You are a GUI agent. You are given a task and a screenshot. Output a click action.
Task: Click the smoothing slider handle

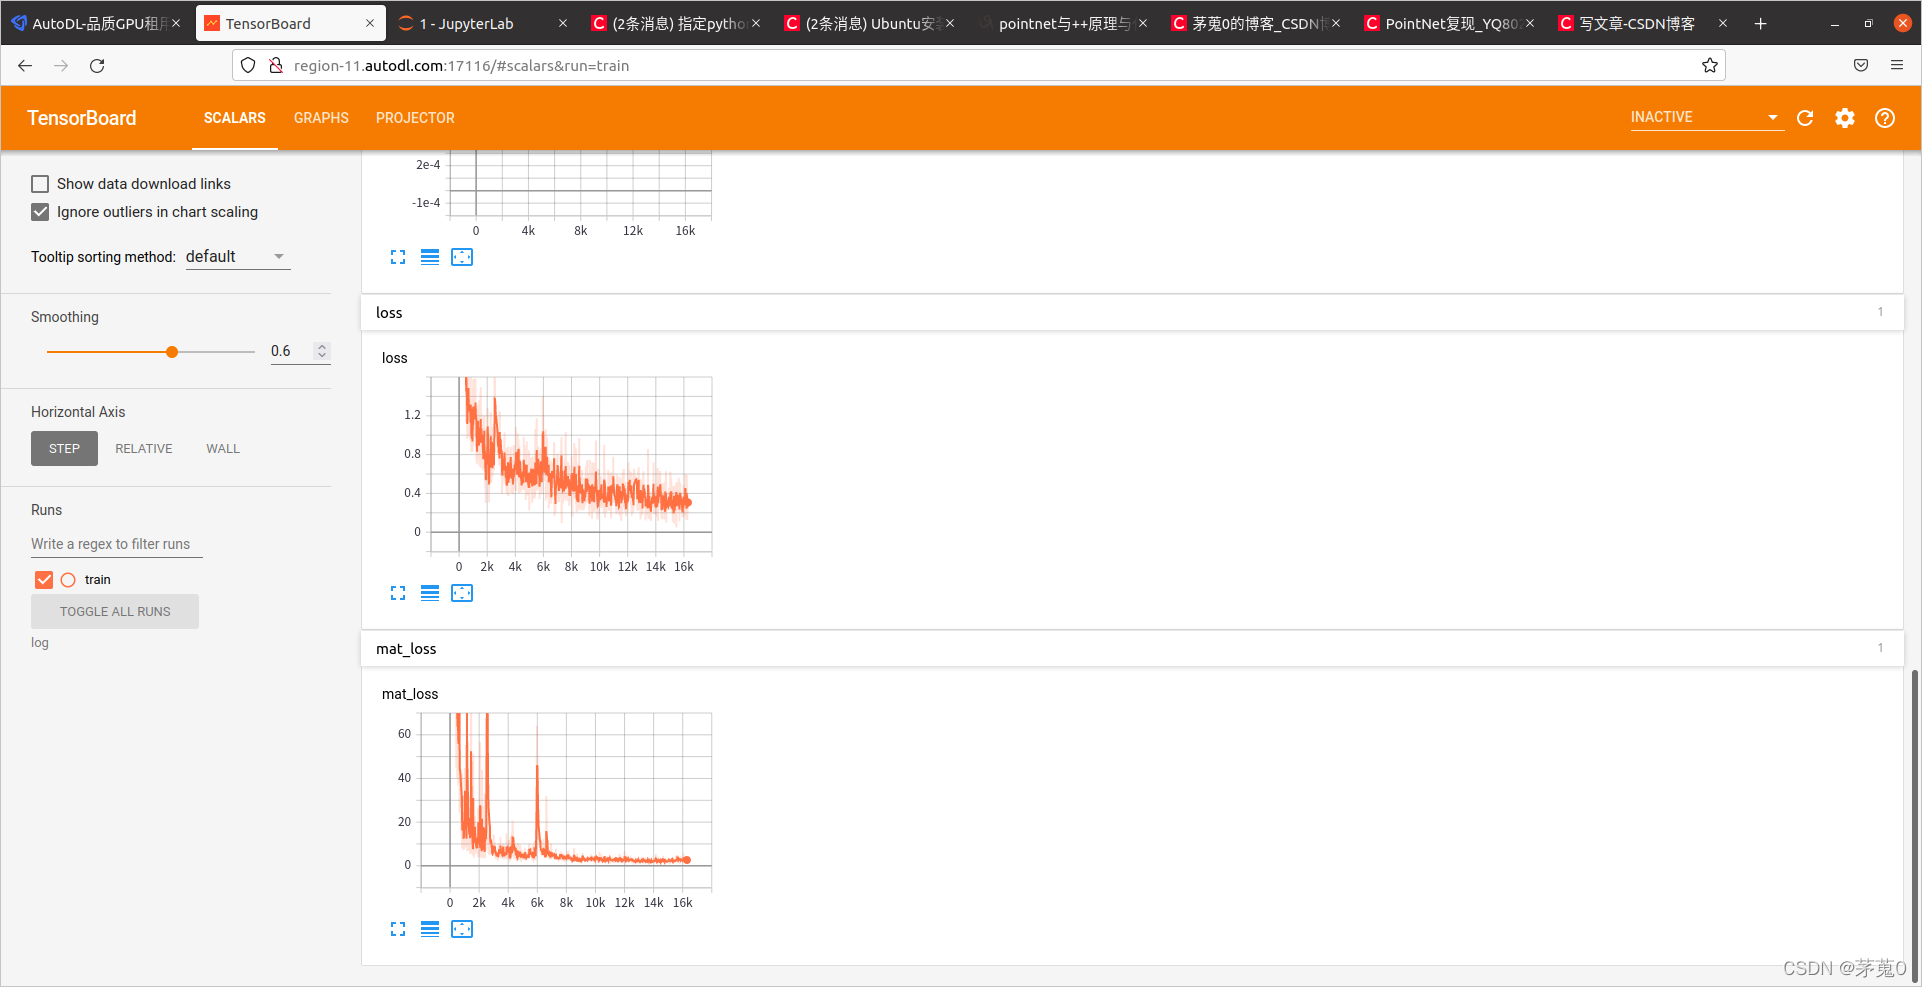pos(172,352)
